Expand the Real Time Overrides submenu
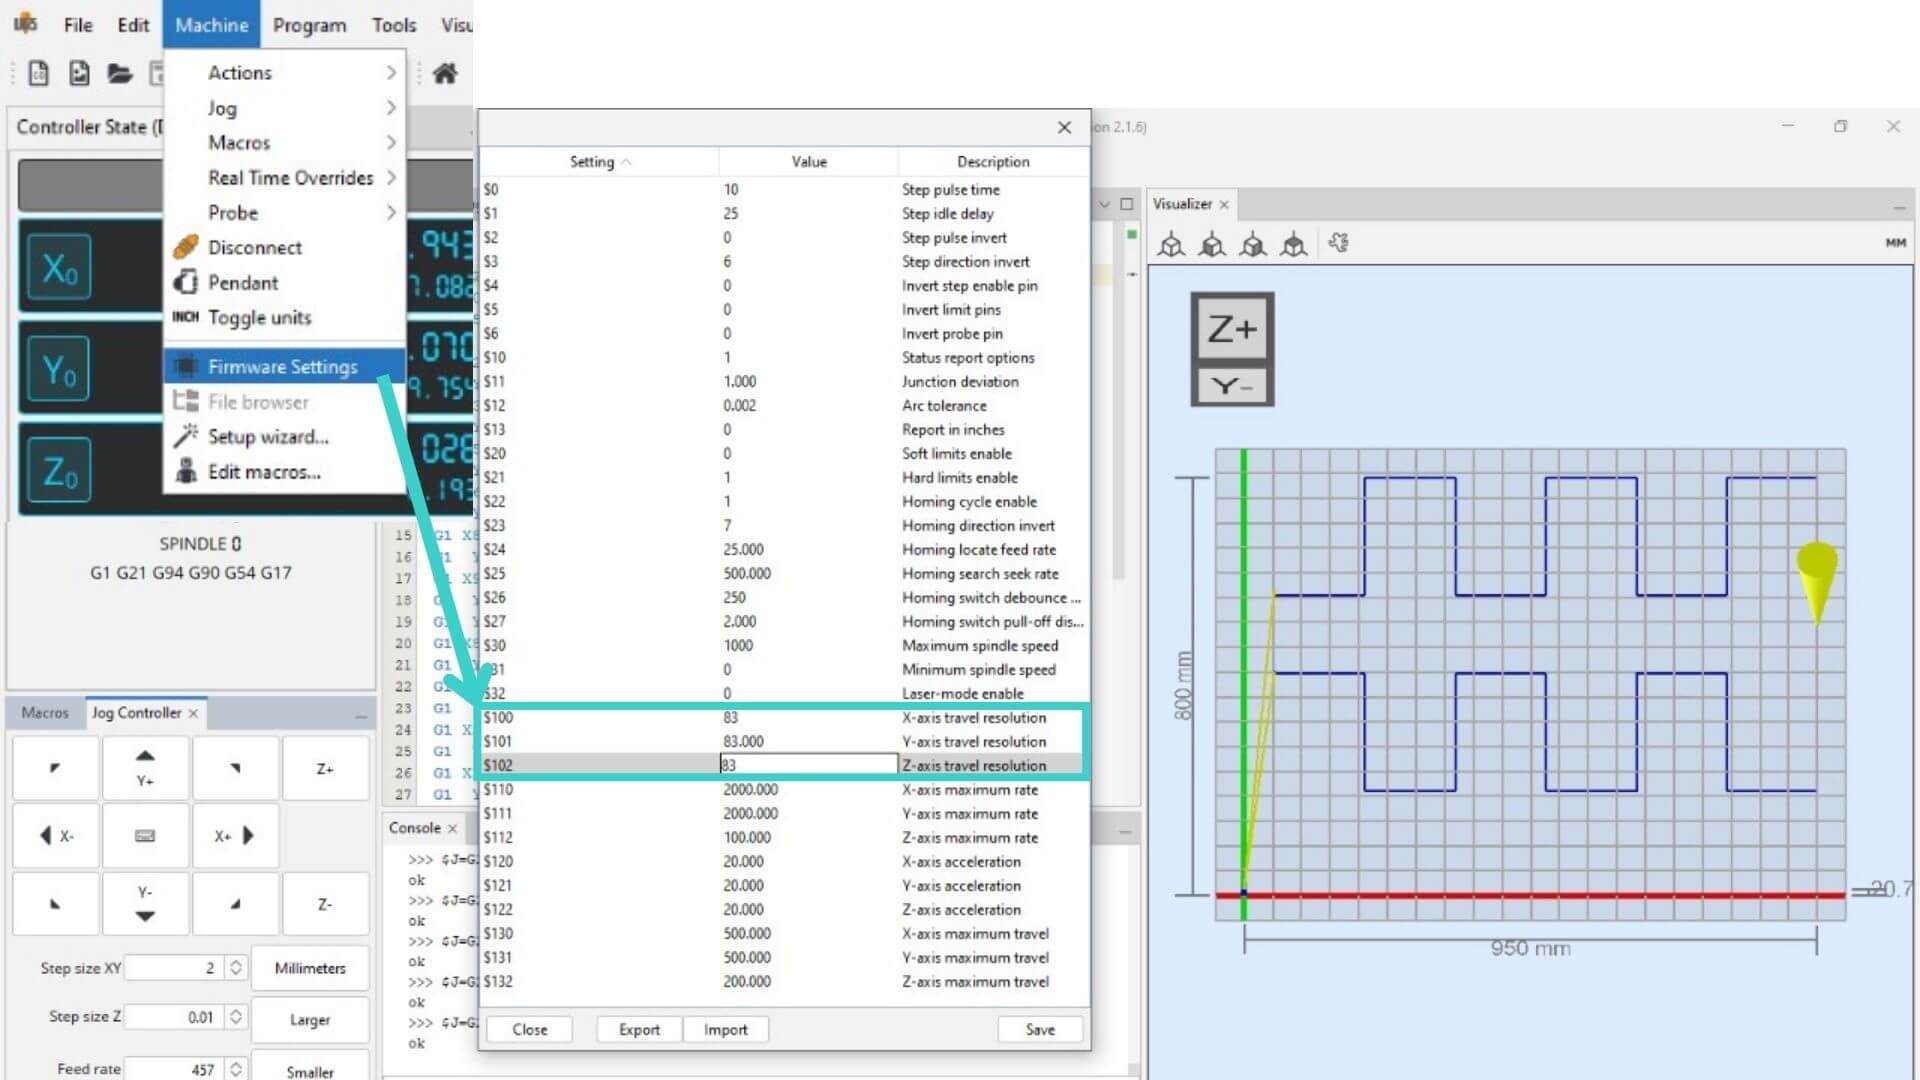 coord(290,177)
